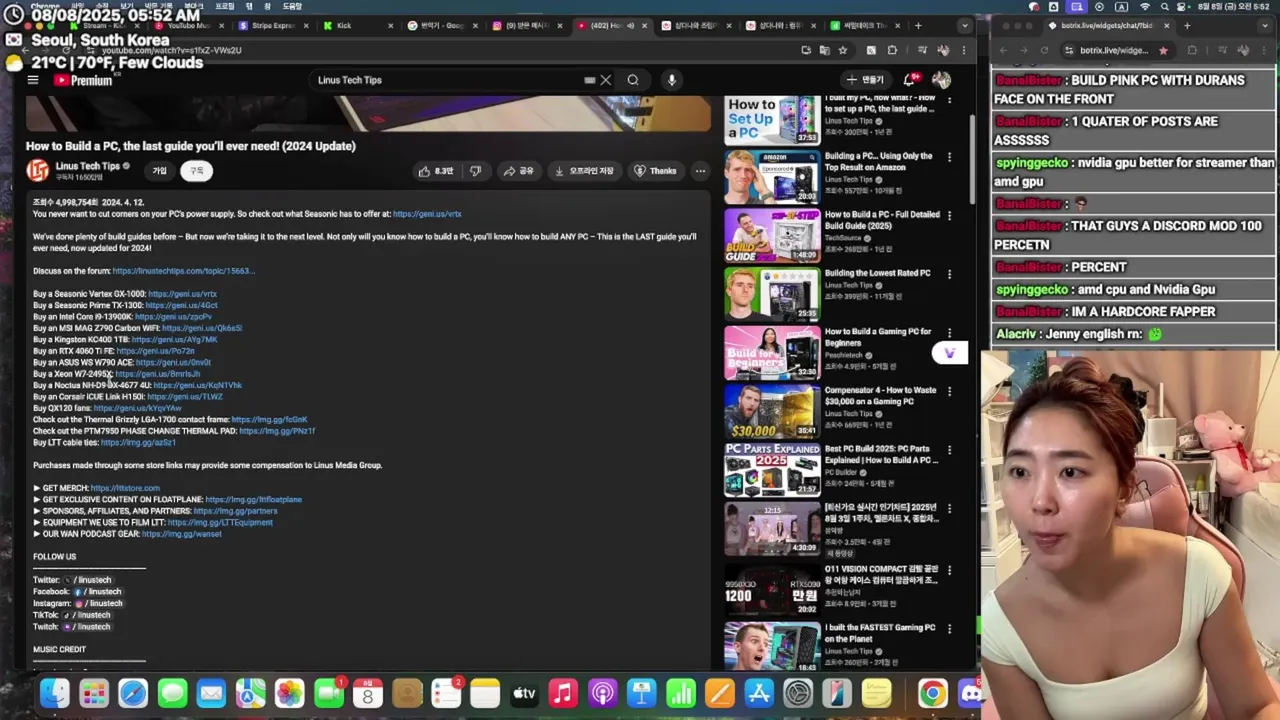Expand the Chrome tab search chevron
1280x720 pixels.
(x=964, y=25)
